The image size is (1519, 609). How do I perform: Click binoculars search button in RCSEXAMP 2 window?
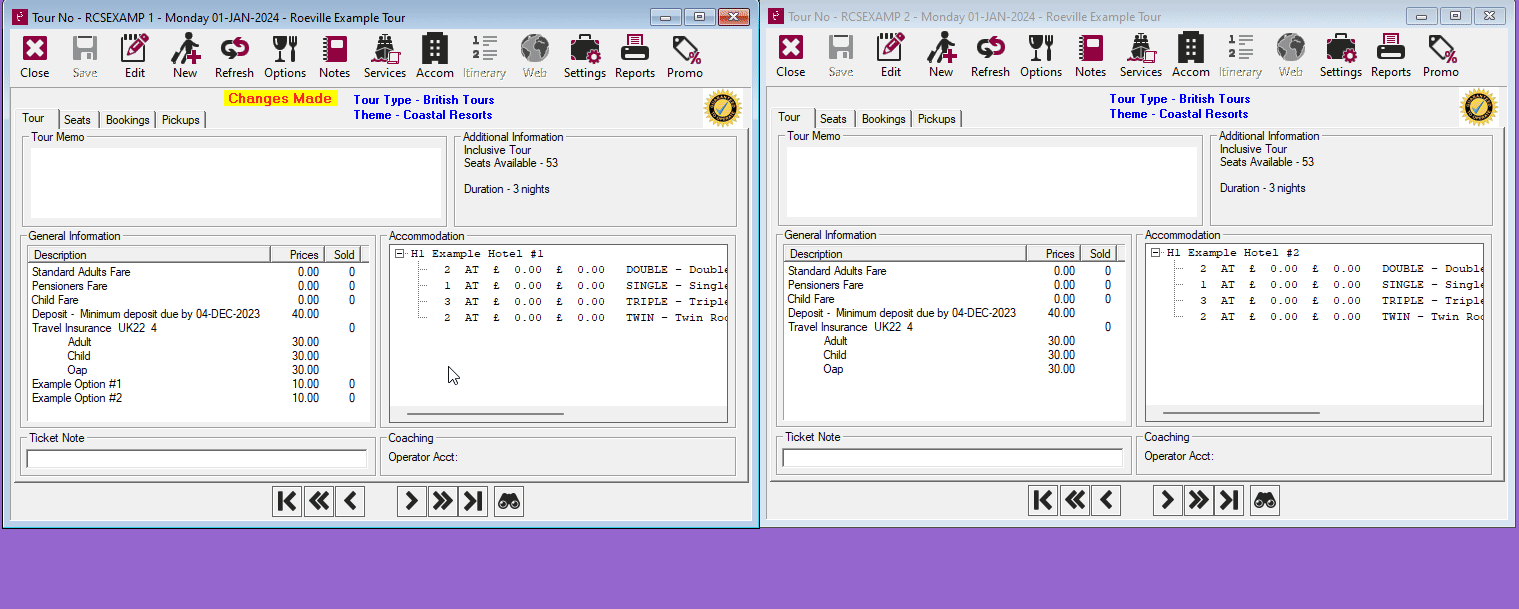[1265, 500]
